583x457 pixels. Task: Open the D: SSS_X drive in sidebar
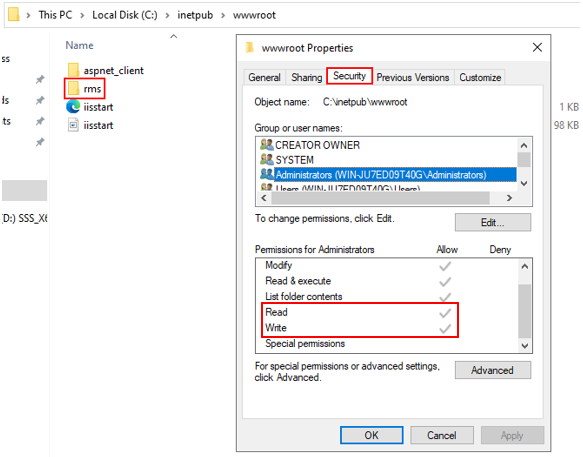point(25,218)
